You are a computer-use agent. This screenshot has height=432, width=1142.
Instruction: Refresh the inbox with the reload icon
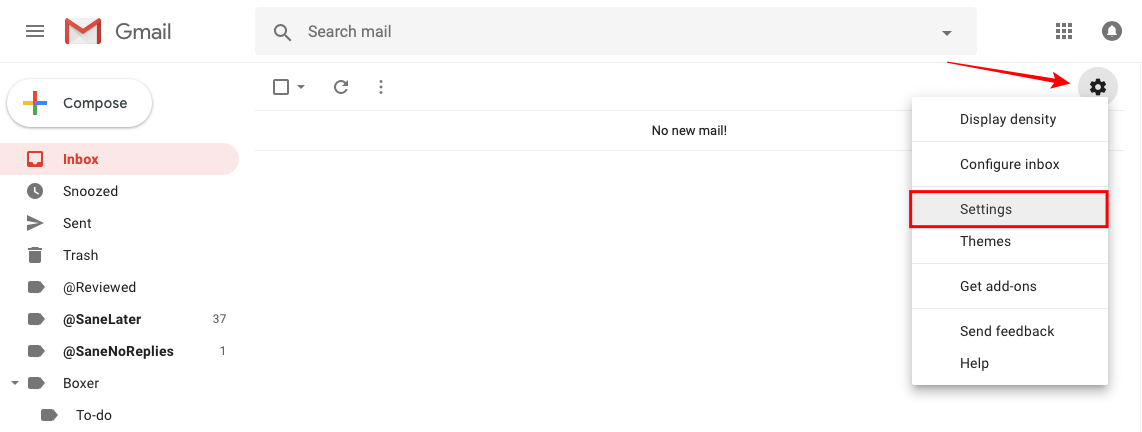tap(341, 87)
